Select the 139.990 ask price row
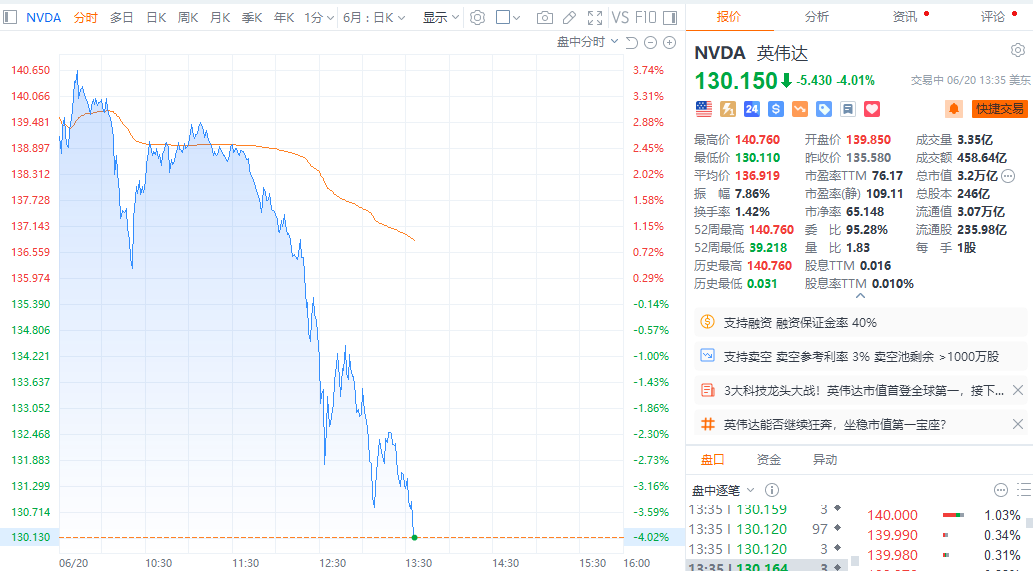 click(x=944, y=535)
